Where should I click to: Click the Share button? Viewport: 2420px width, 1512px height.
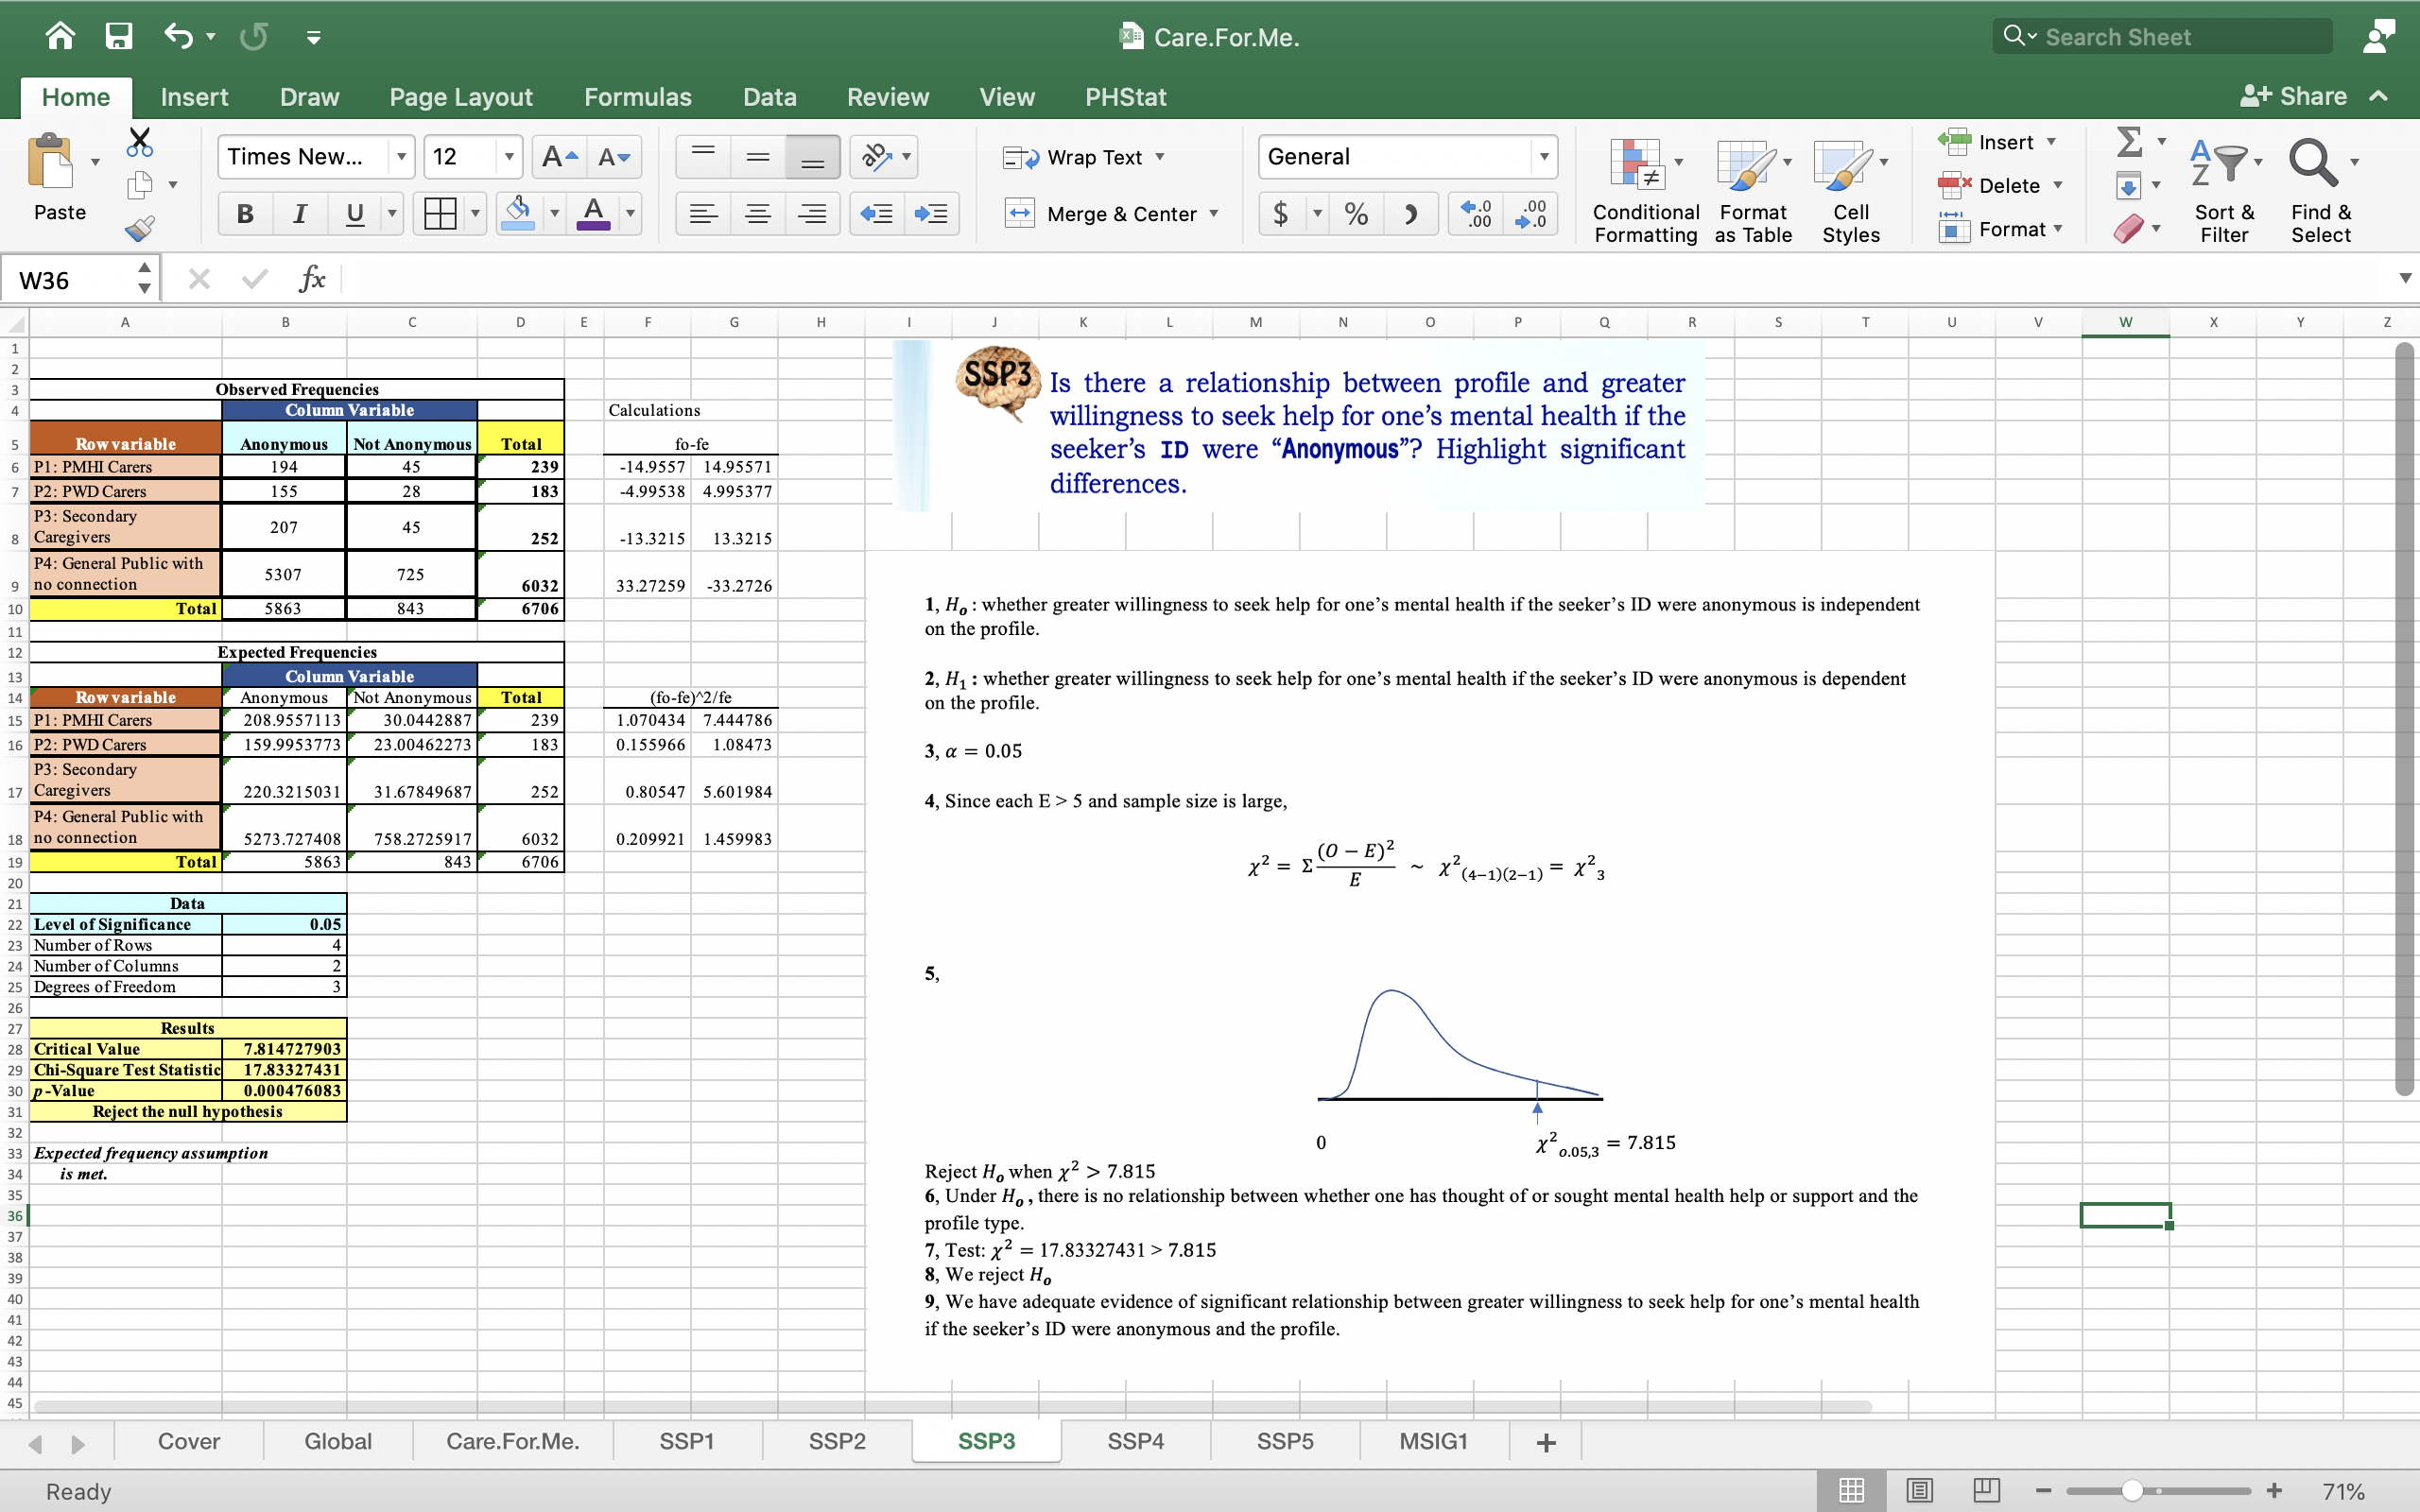(x=2293, y=96)
